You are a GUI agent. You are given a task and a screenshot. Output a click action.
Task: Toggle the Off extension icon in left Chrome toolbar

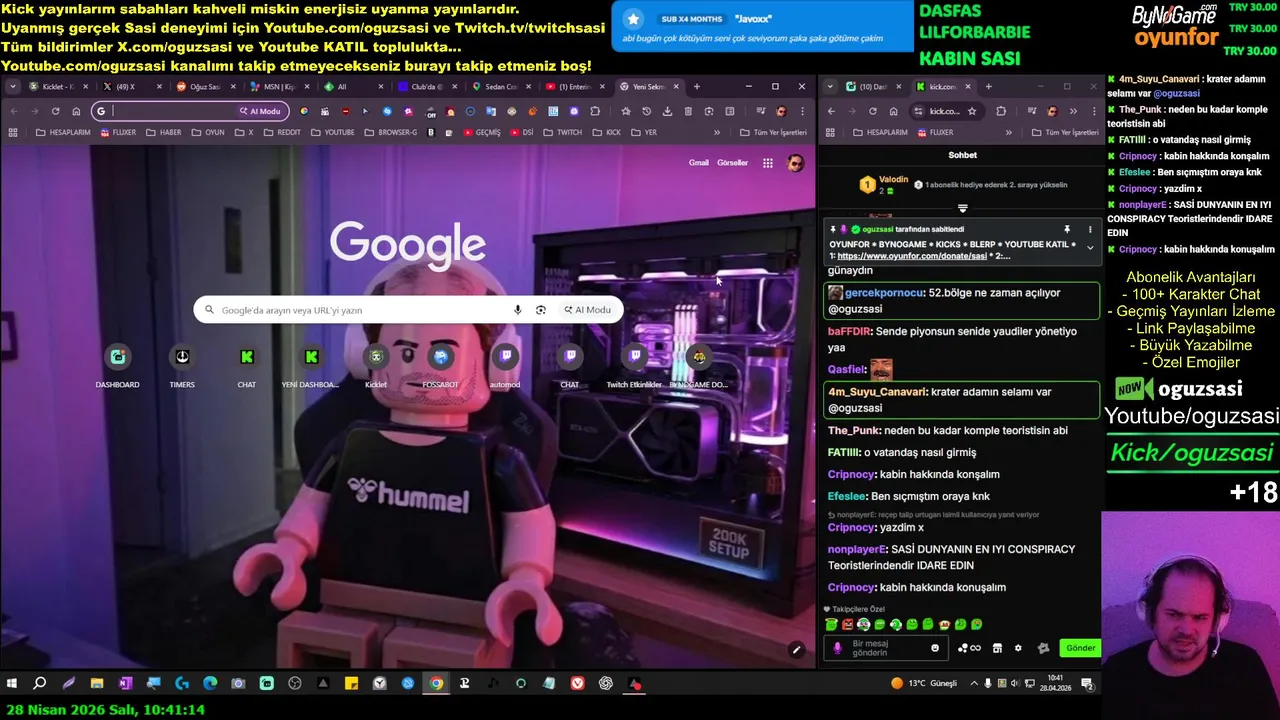(430, 111)
